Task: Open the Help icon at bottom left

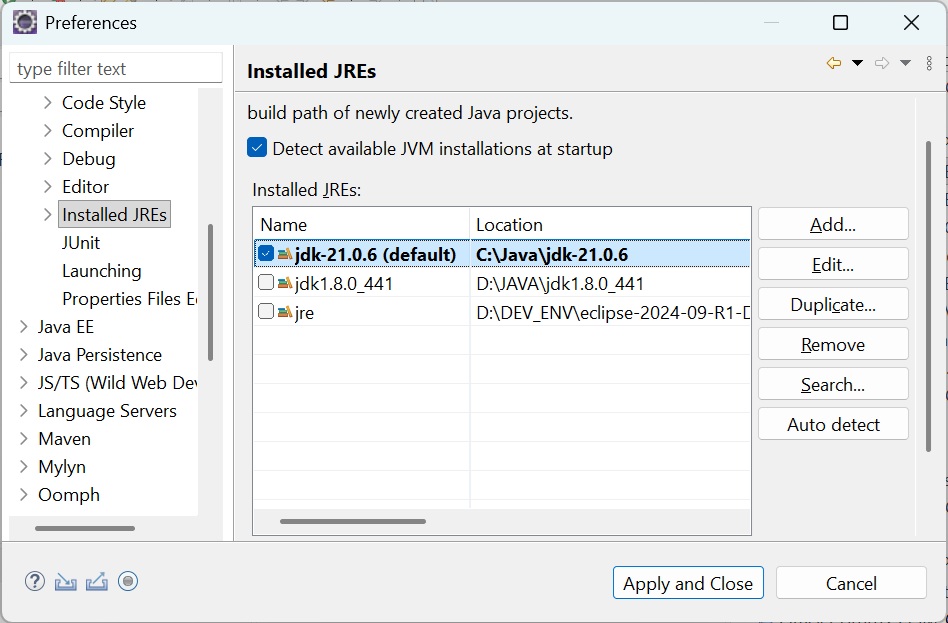Action: 34,581
